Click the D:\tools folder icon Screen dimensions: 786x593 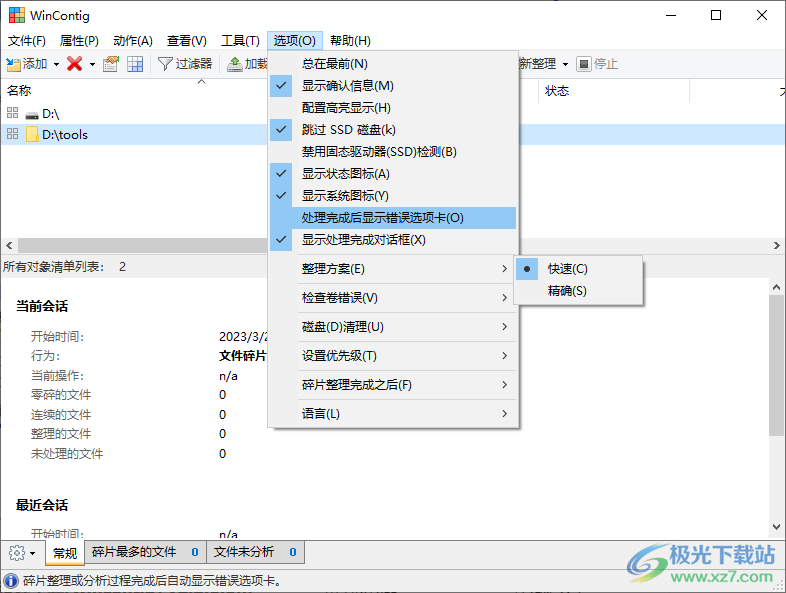click(x=32, y=134)
